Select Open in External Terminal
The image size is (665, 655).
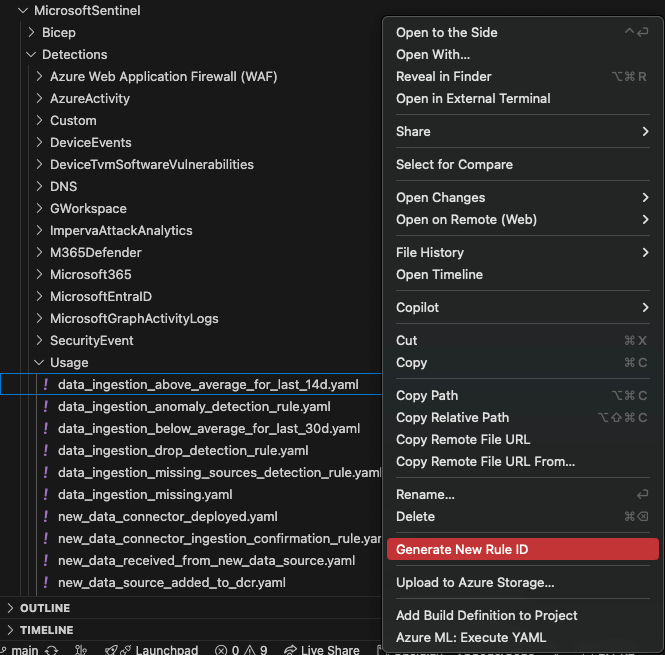pyautogui.click(x=522, y=99)
